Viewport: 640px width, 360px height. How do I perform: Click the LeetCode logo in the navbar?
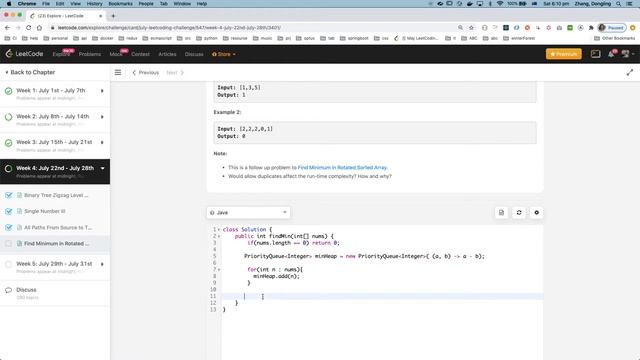point(24,54)
